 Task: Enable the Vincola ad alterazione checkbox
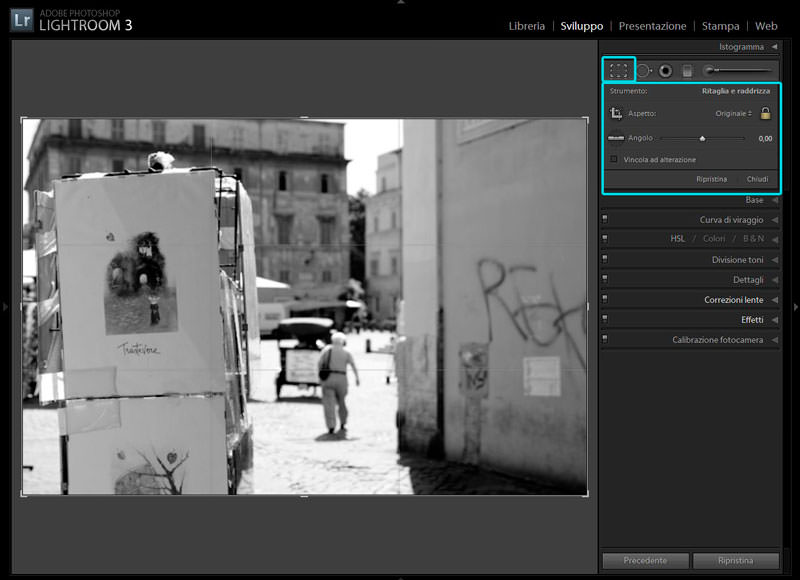[x=614, y=159]
